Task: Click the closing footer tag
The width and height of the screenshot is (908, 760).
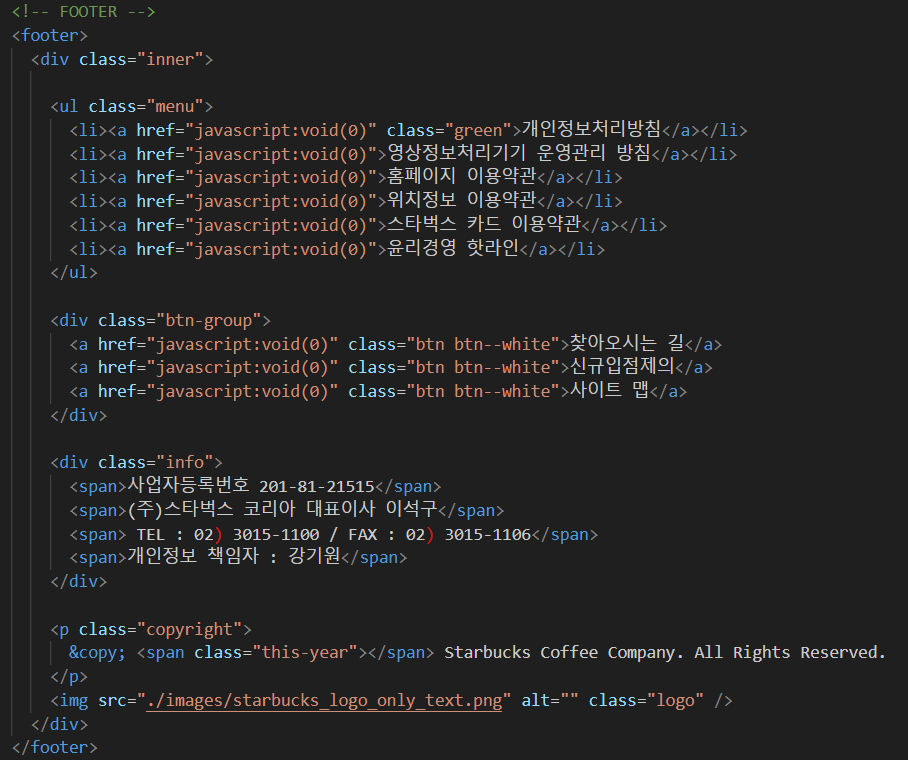Action: tap(54, 747)
